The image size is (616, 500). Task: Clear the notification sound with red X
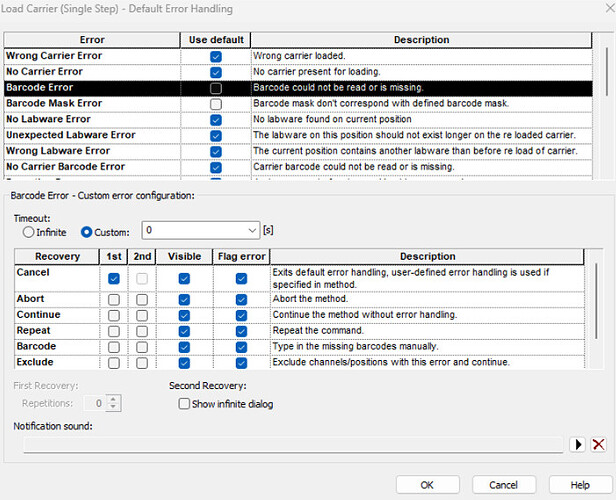click(x=598, y=445)
